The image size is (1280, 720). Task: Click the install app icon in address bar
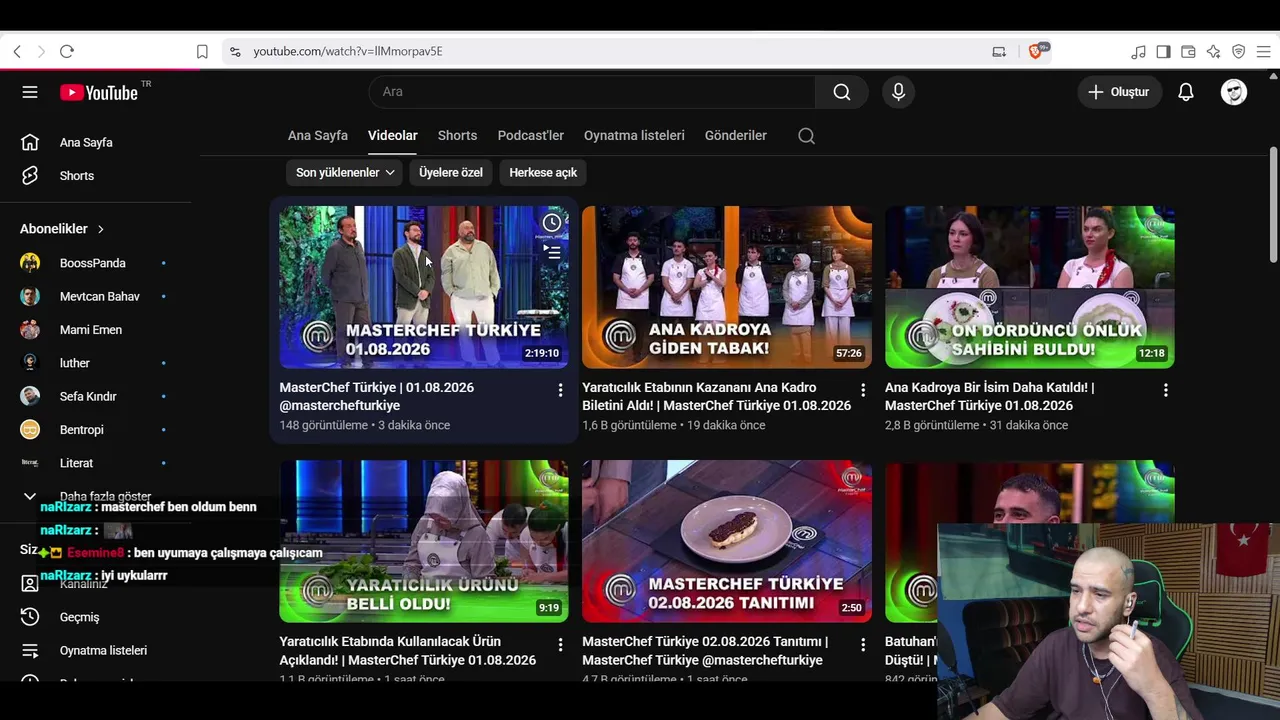coord(999,52)
